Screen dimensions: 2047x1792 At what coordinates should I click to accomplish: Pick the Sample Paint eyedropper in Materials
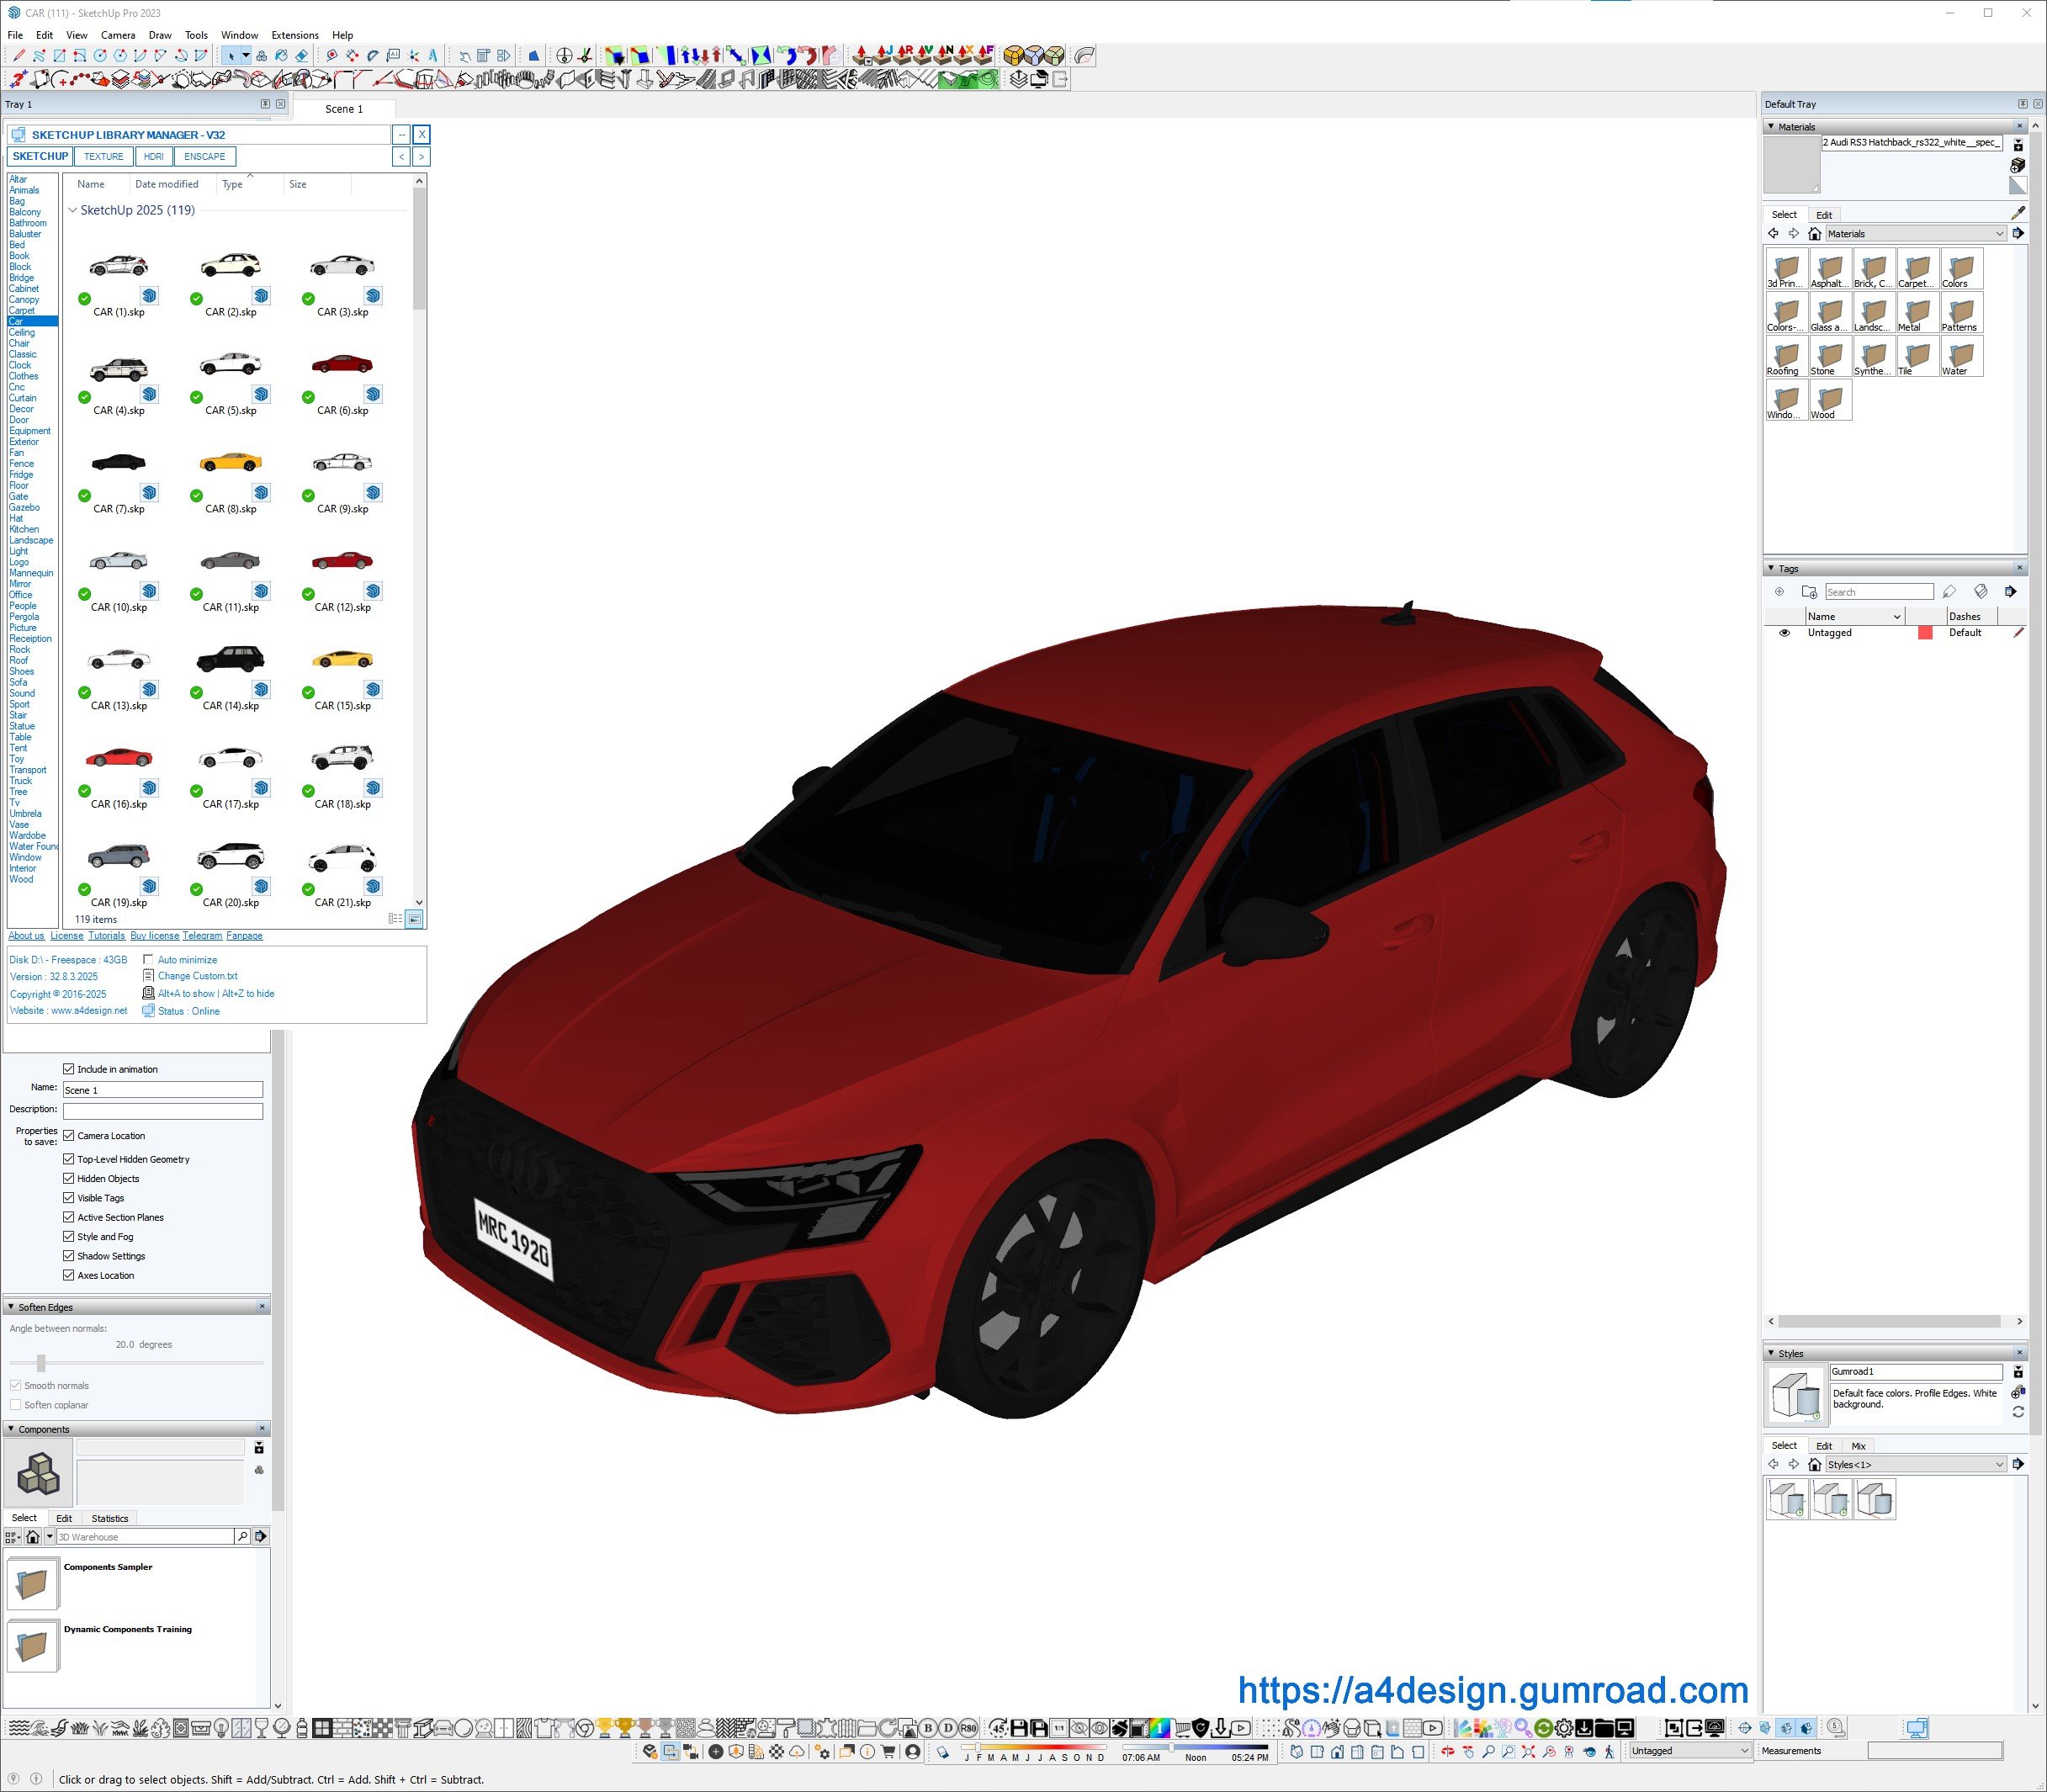2018,213
